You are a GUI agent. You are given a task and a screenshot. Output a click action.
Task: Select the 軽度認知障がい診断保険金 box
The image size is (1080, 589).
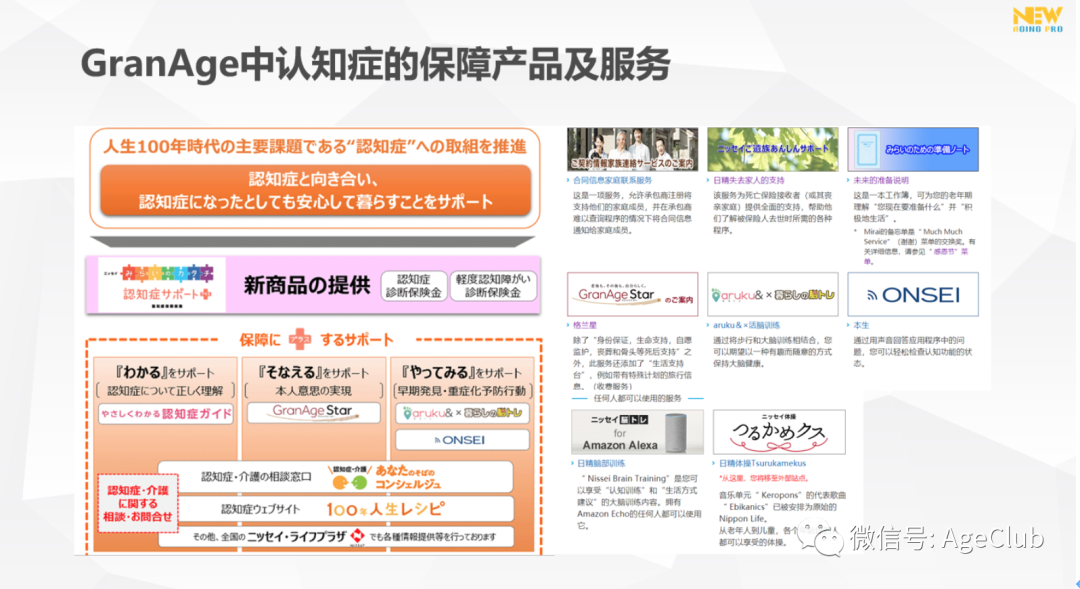[492, 286]
